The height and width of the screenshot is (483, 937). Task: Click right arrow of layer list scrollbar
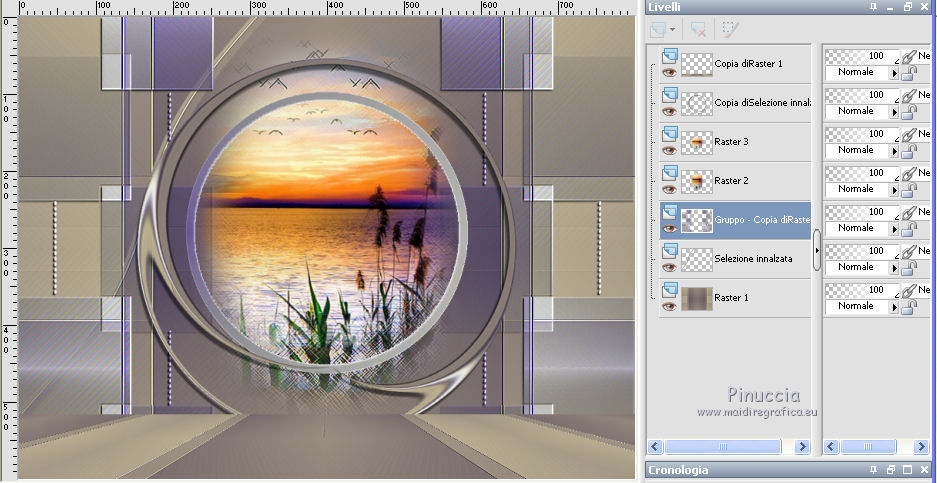(x=802, y=447)
